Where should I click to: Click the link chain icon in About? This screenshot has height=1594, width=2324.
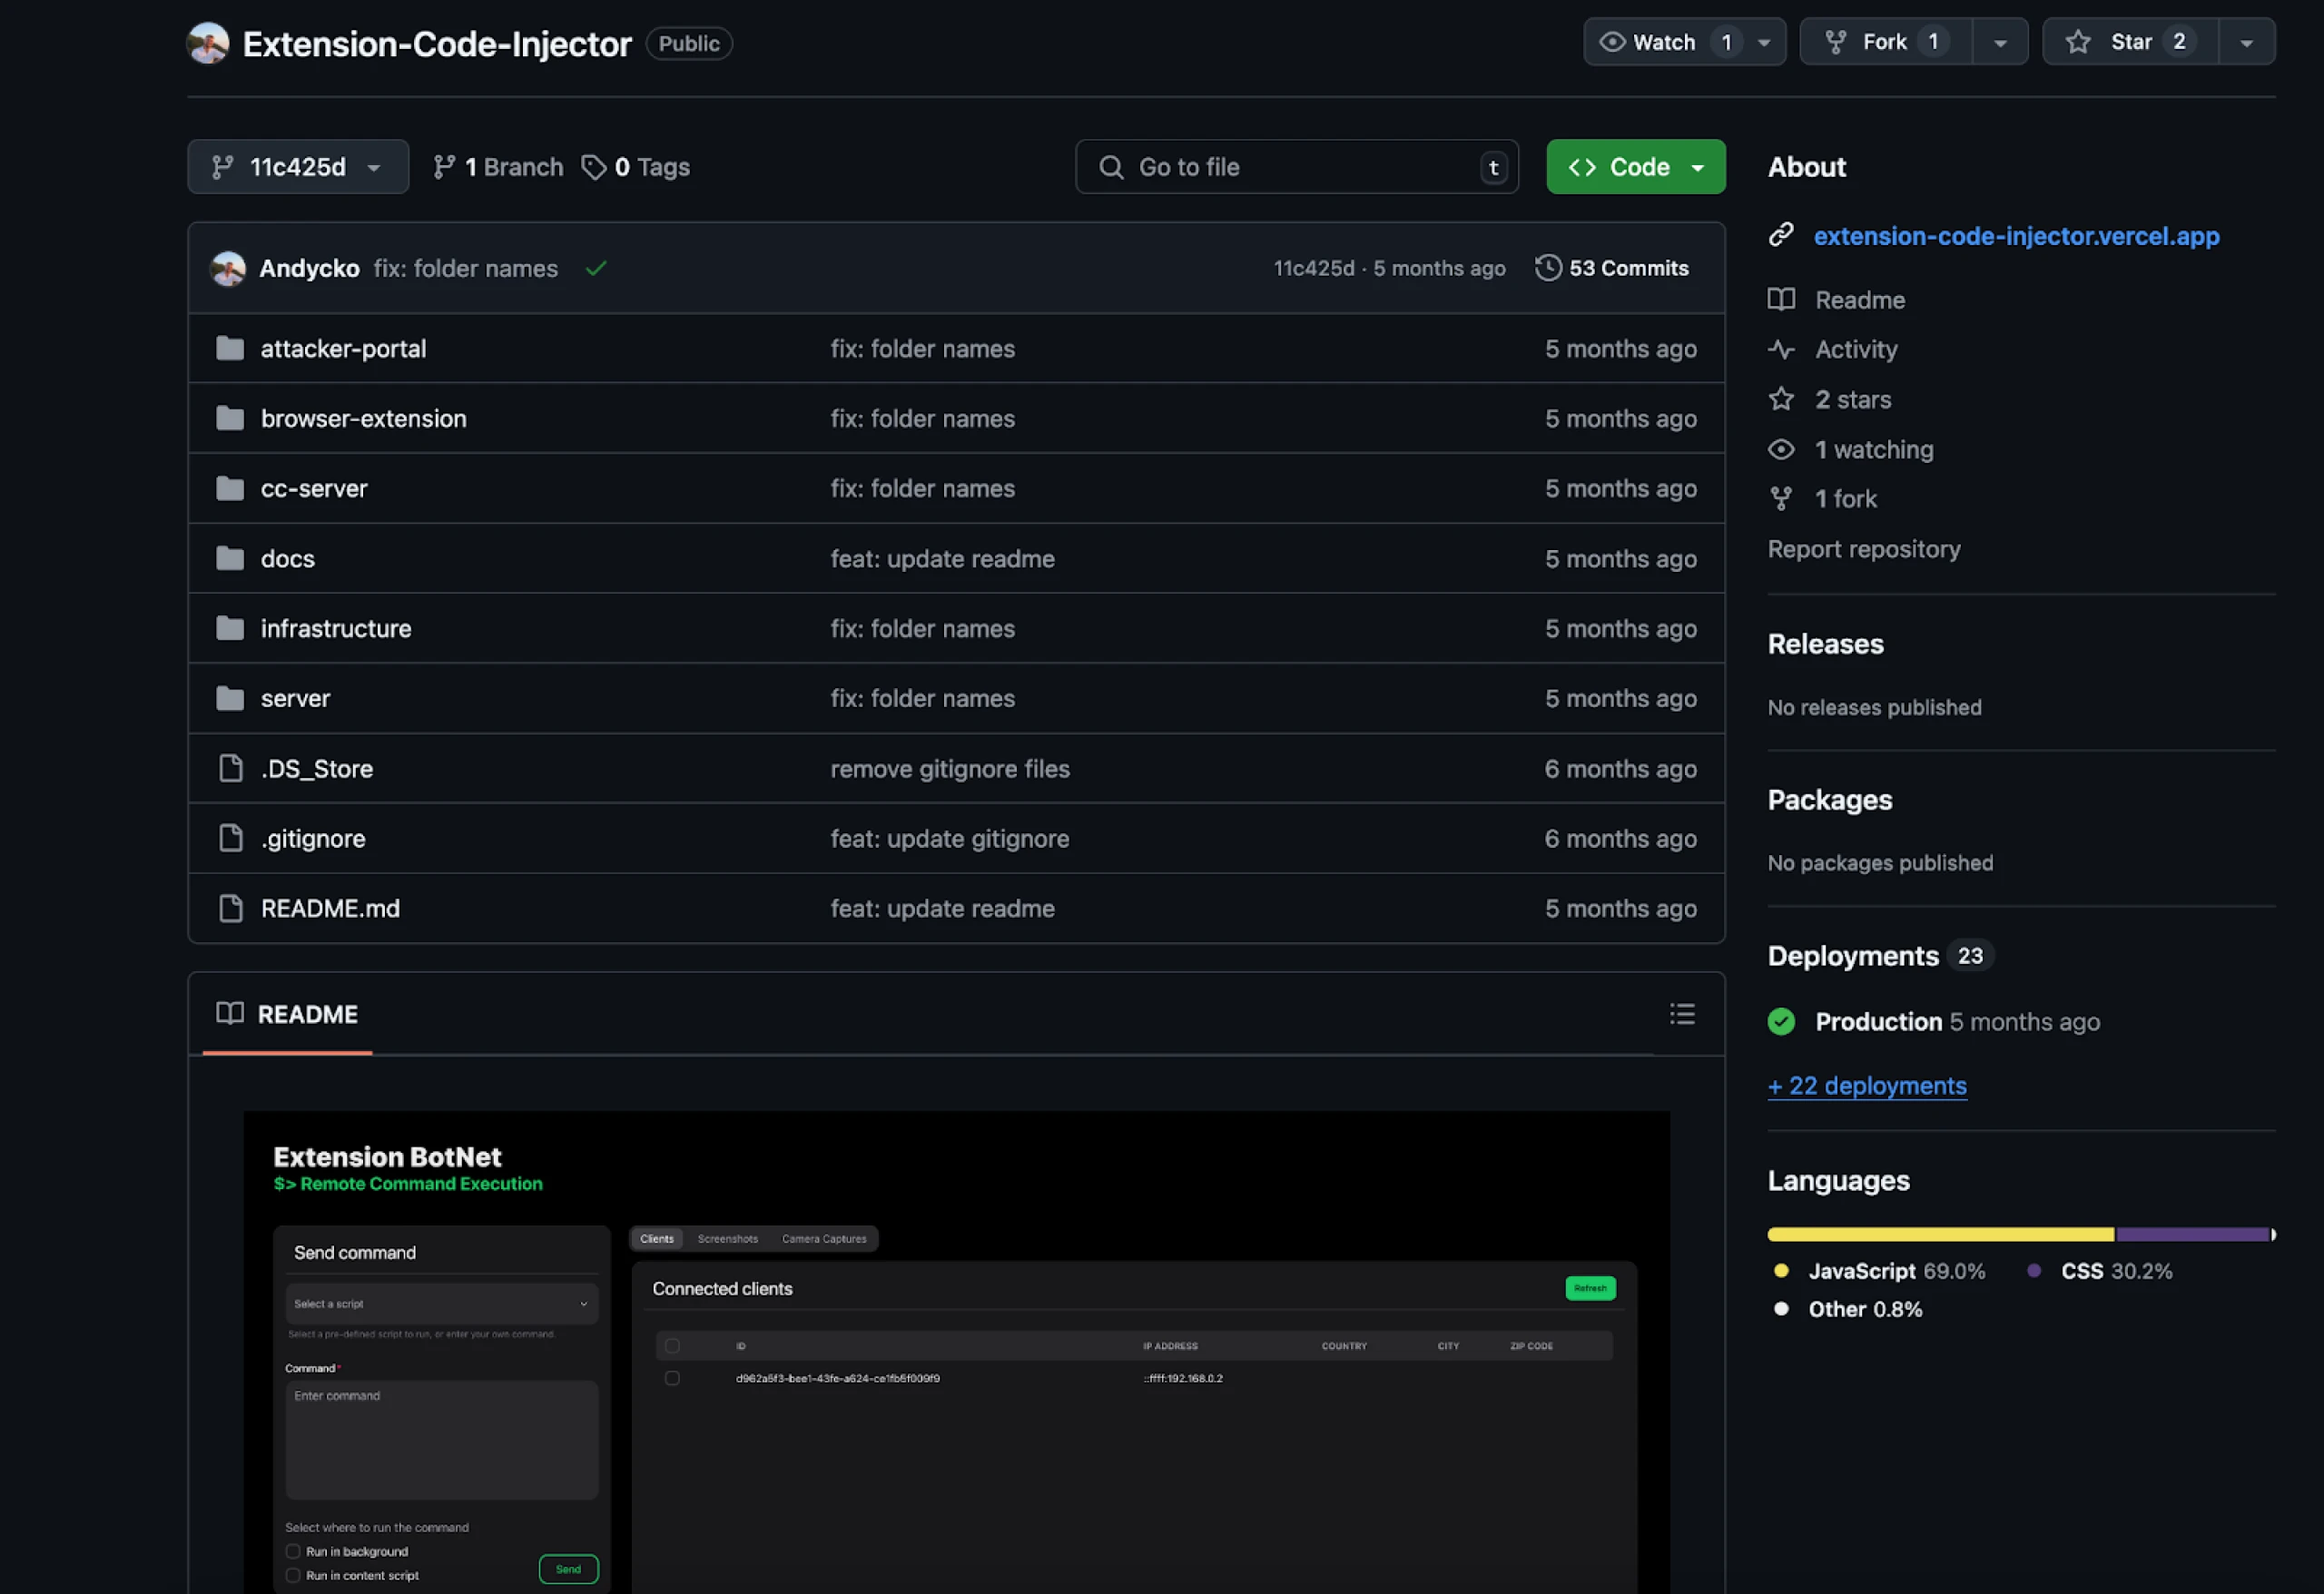click(x=1781, y=235)
